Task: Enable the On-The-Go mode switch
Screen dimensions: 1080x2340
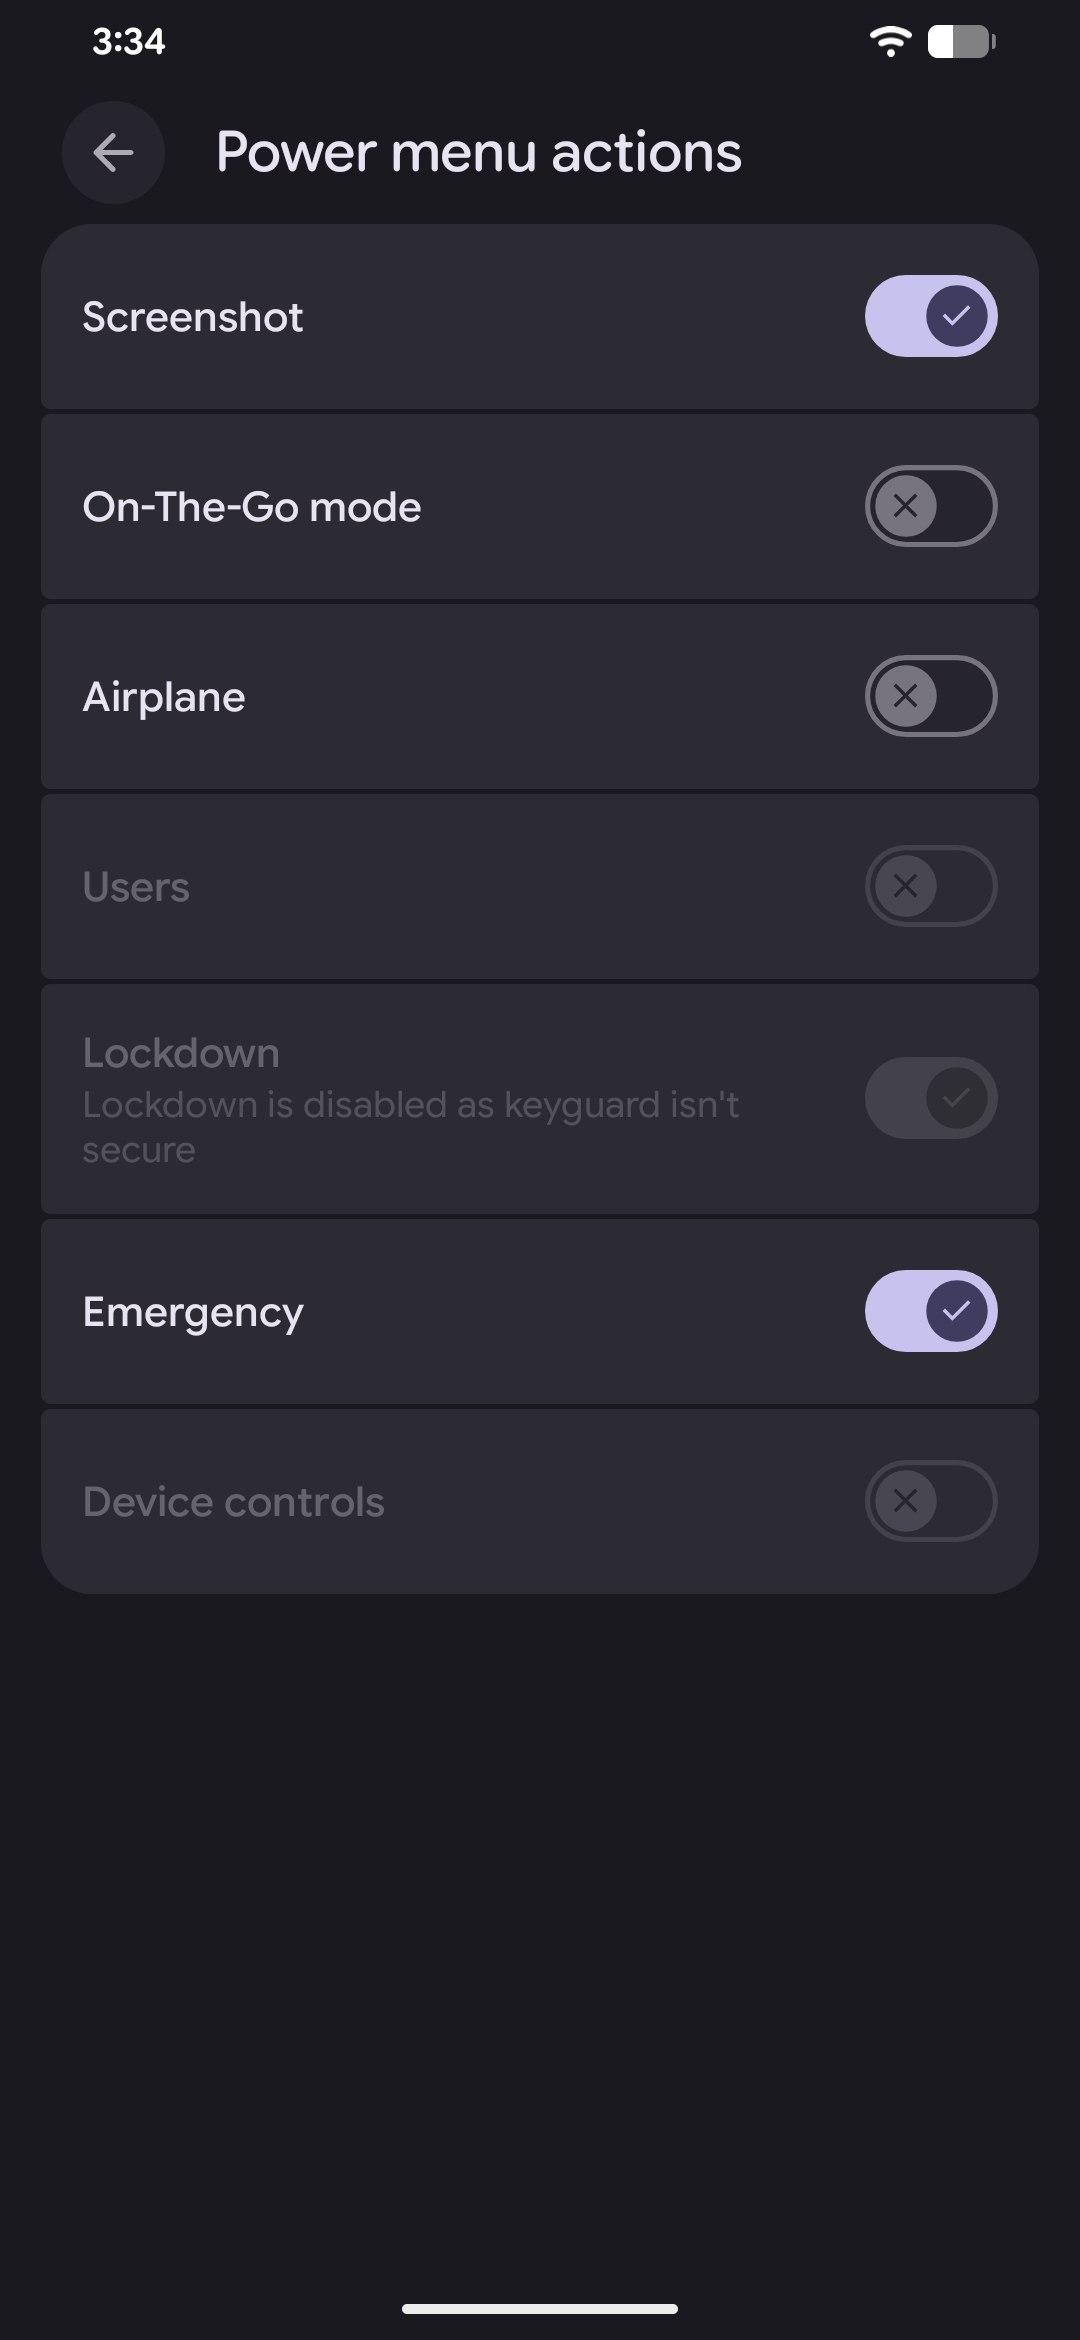Action: [x=930, y=506]
